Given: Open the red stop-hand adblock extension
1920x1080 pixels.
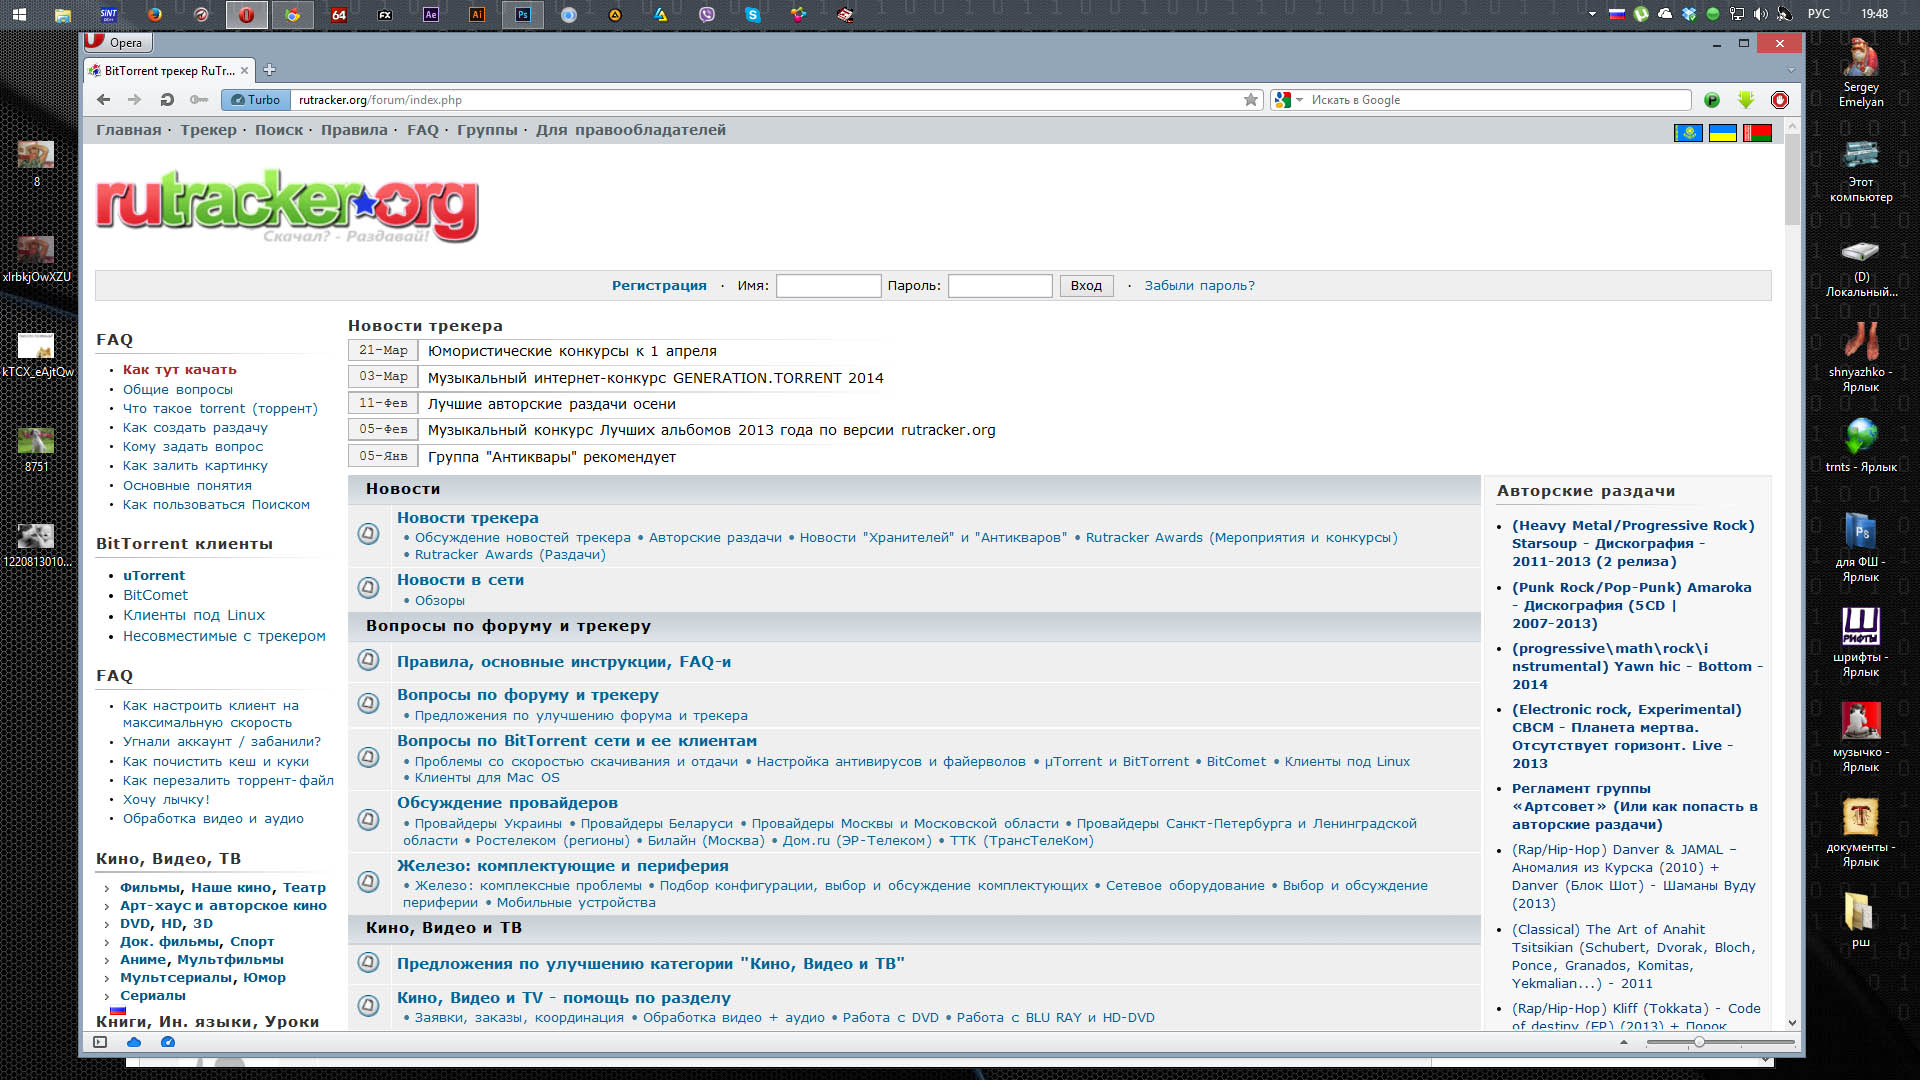Looking at the screenshot, I should coord(1780,100).
